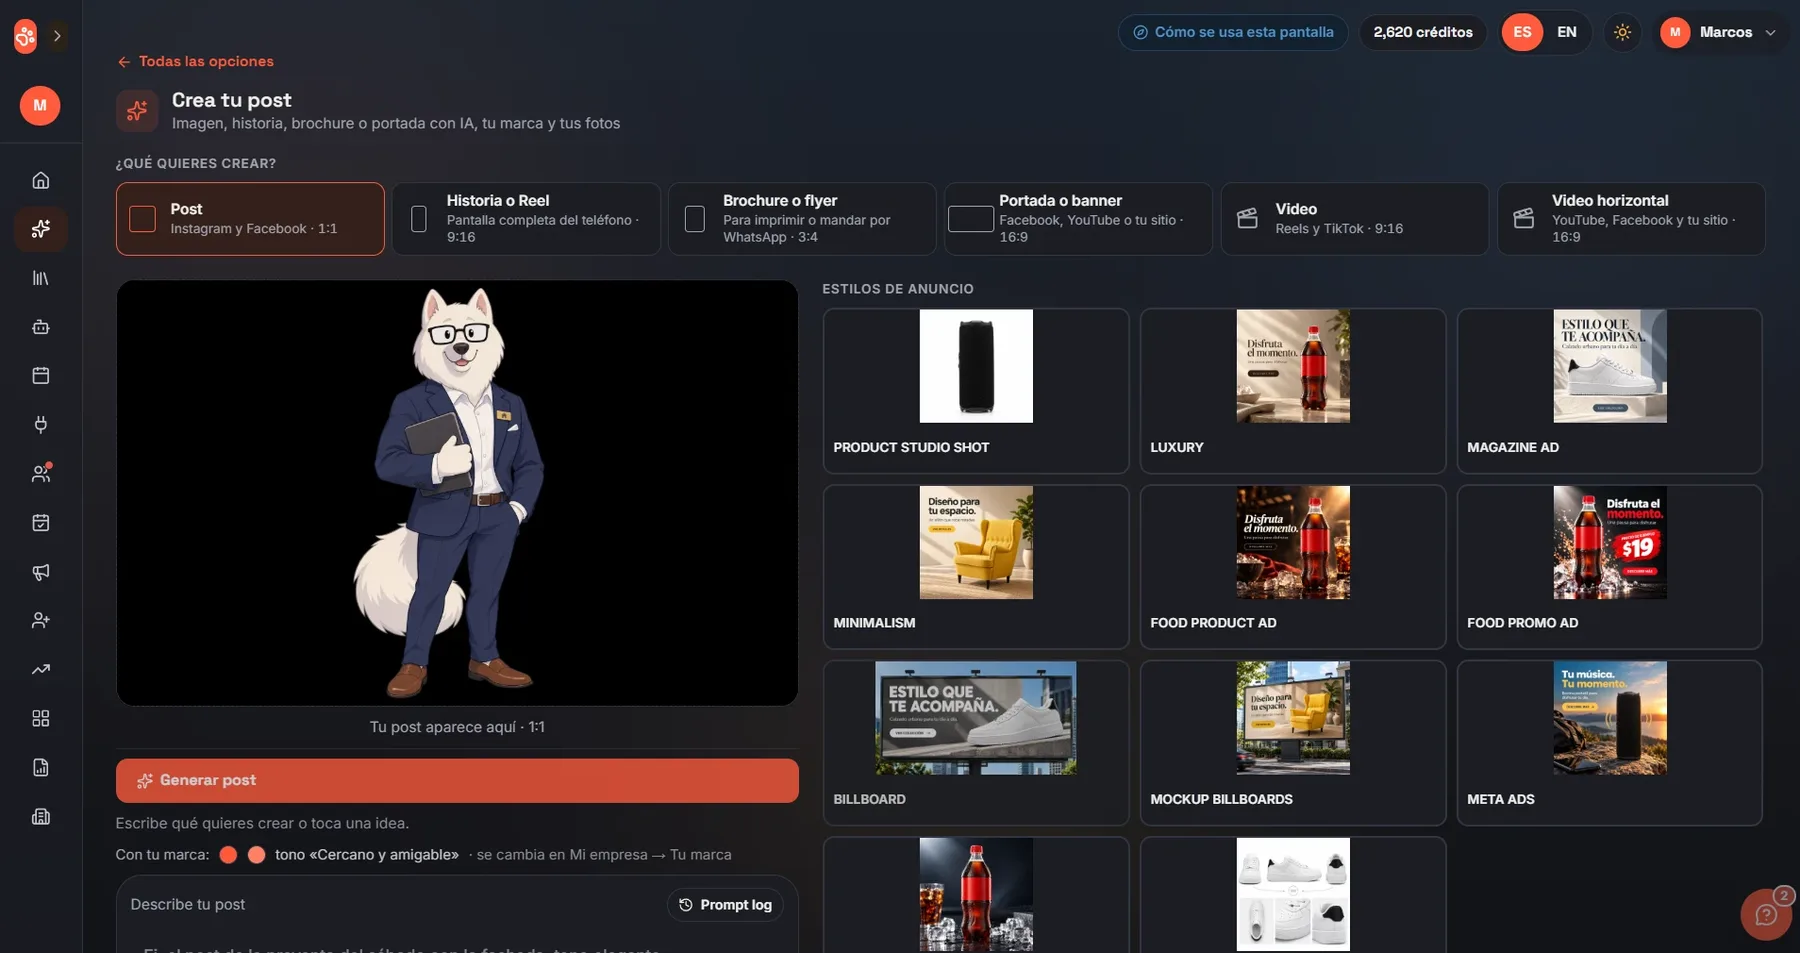The image size is (1800, 953).
Task: Choose the Food Product Ad style
Action: [1293, 567]
